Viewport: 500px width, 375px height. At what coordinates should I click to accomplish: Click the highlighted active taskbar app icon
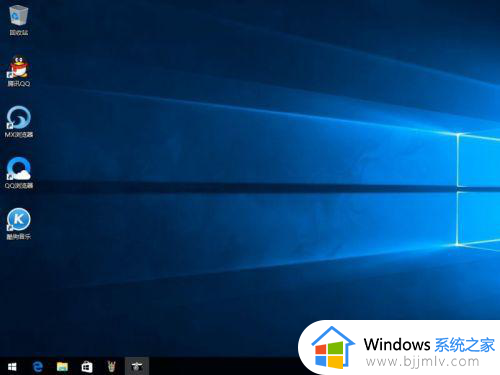137,366
